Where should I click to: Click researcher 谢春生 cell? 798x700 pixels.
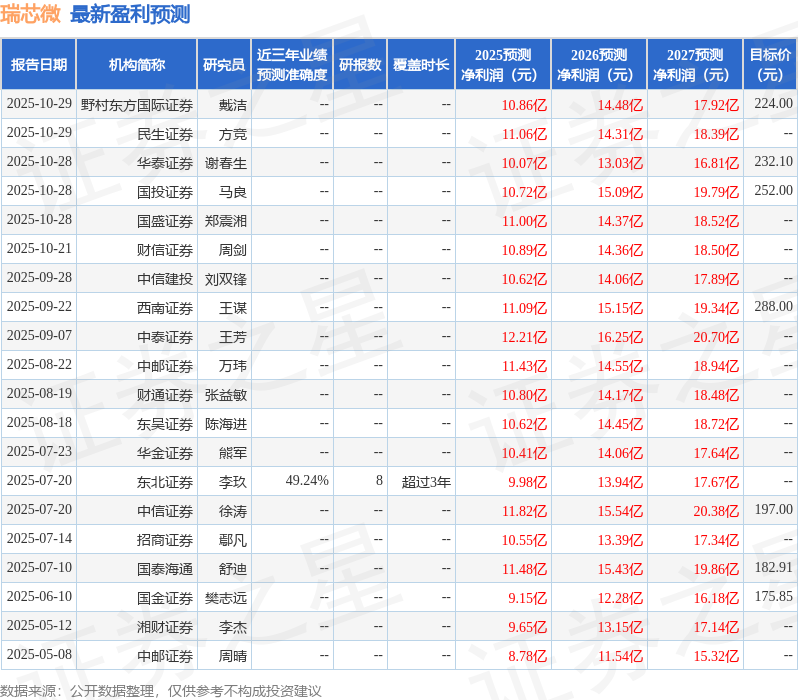225,163
